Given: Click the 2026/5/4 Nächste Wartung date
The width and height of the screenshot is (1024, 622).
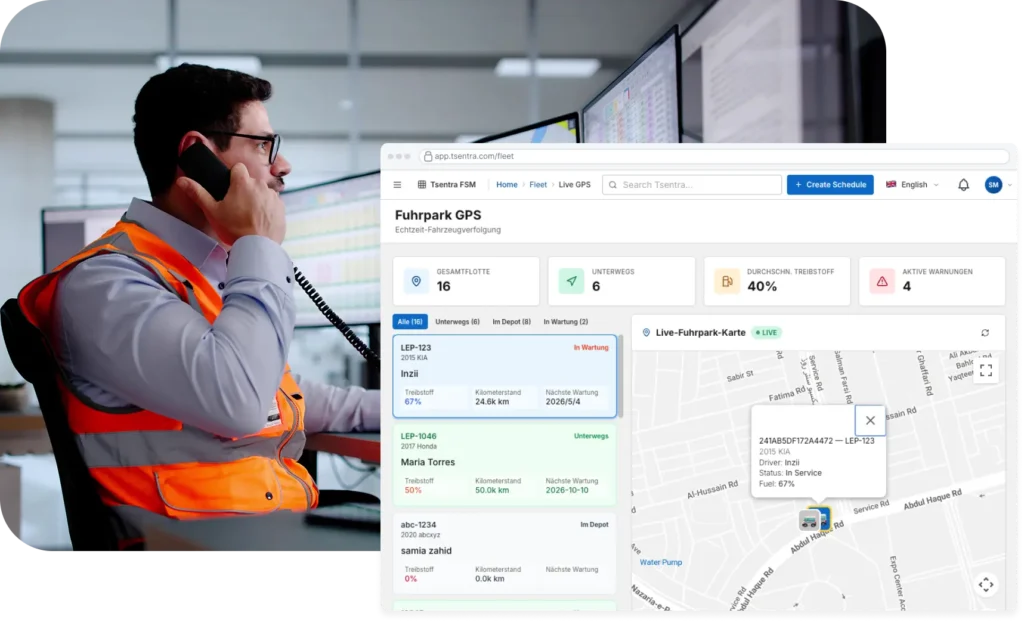Looking at the screenshot, I should pyautogui.click(x=563, y=402).
